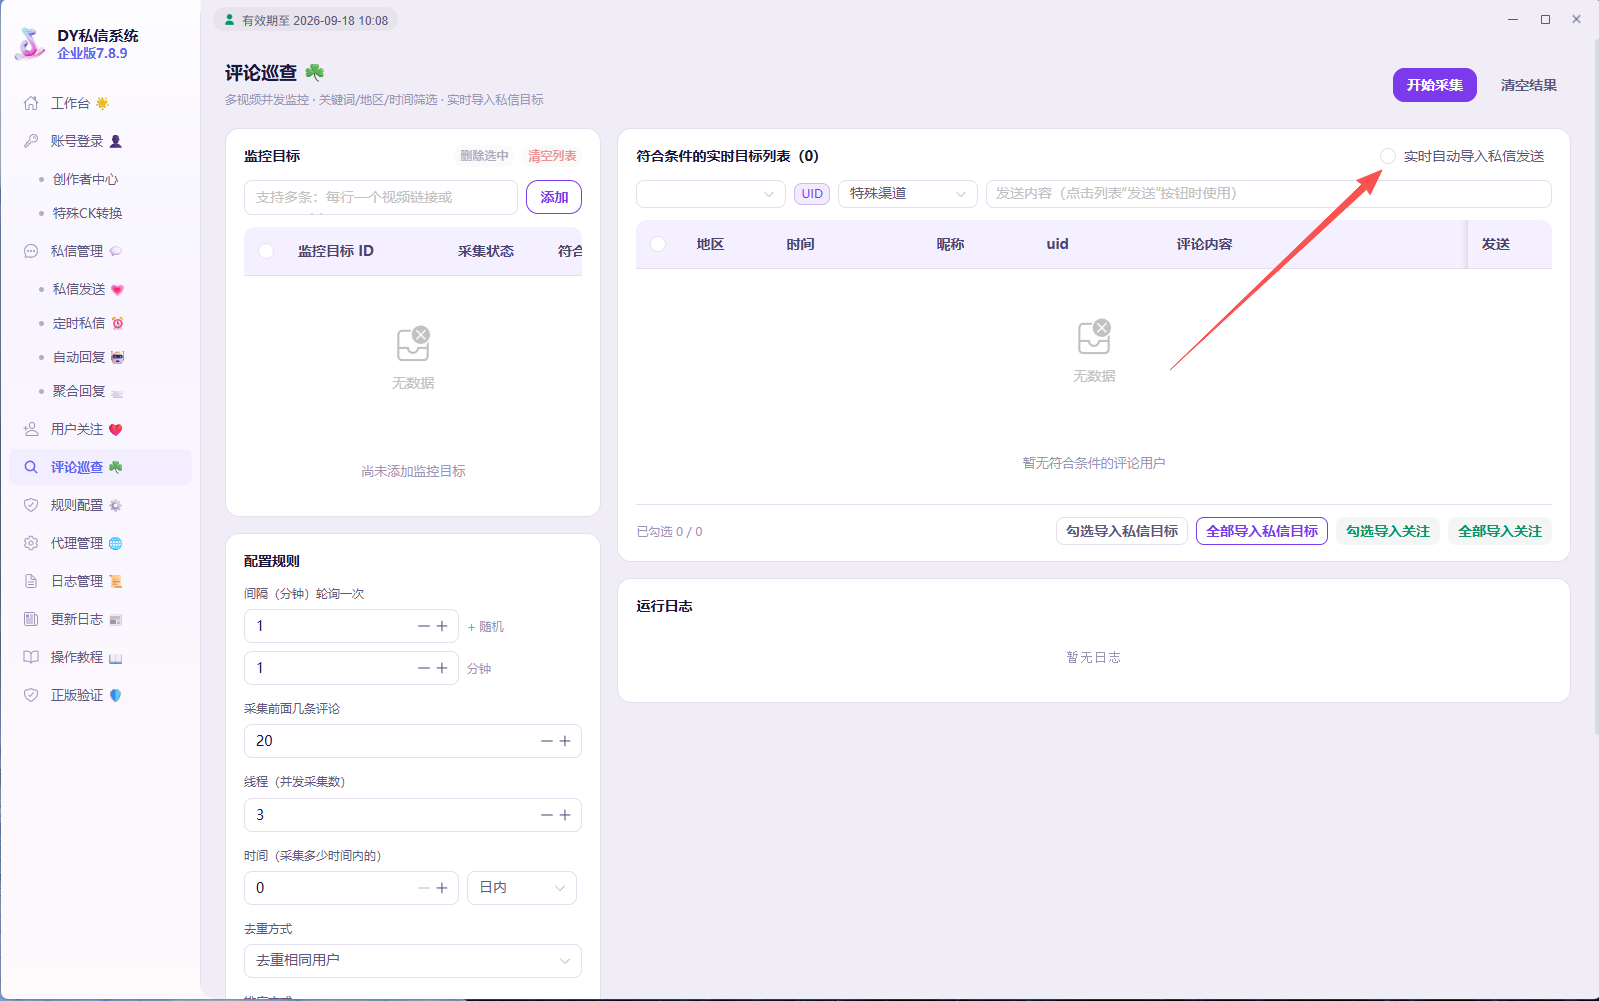The width and height of the screenshot is (1599, 1001).
Task: Click the 评论内容 column header
Action: [1204, 244]
